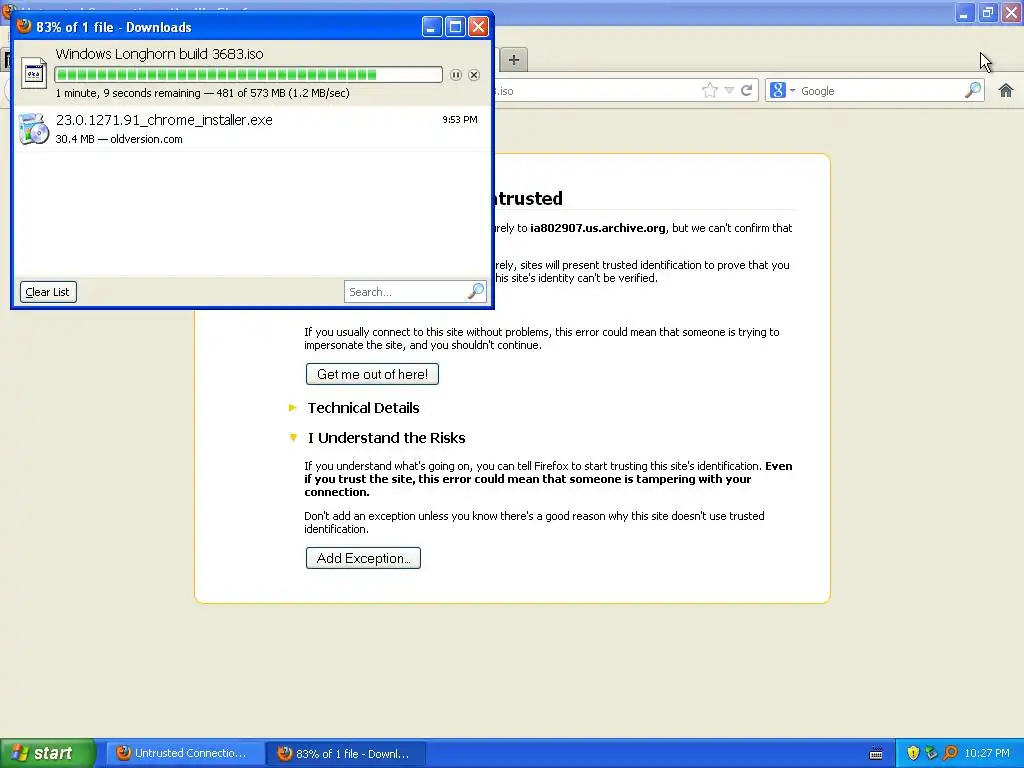Minimize the Downloads window
This screenshot has height=768, width=1024.
tap(432, 27)
